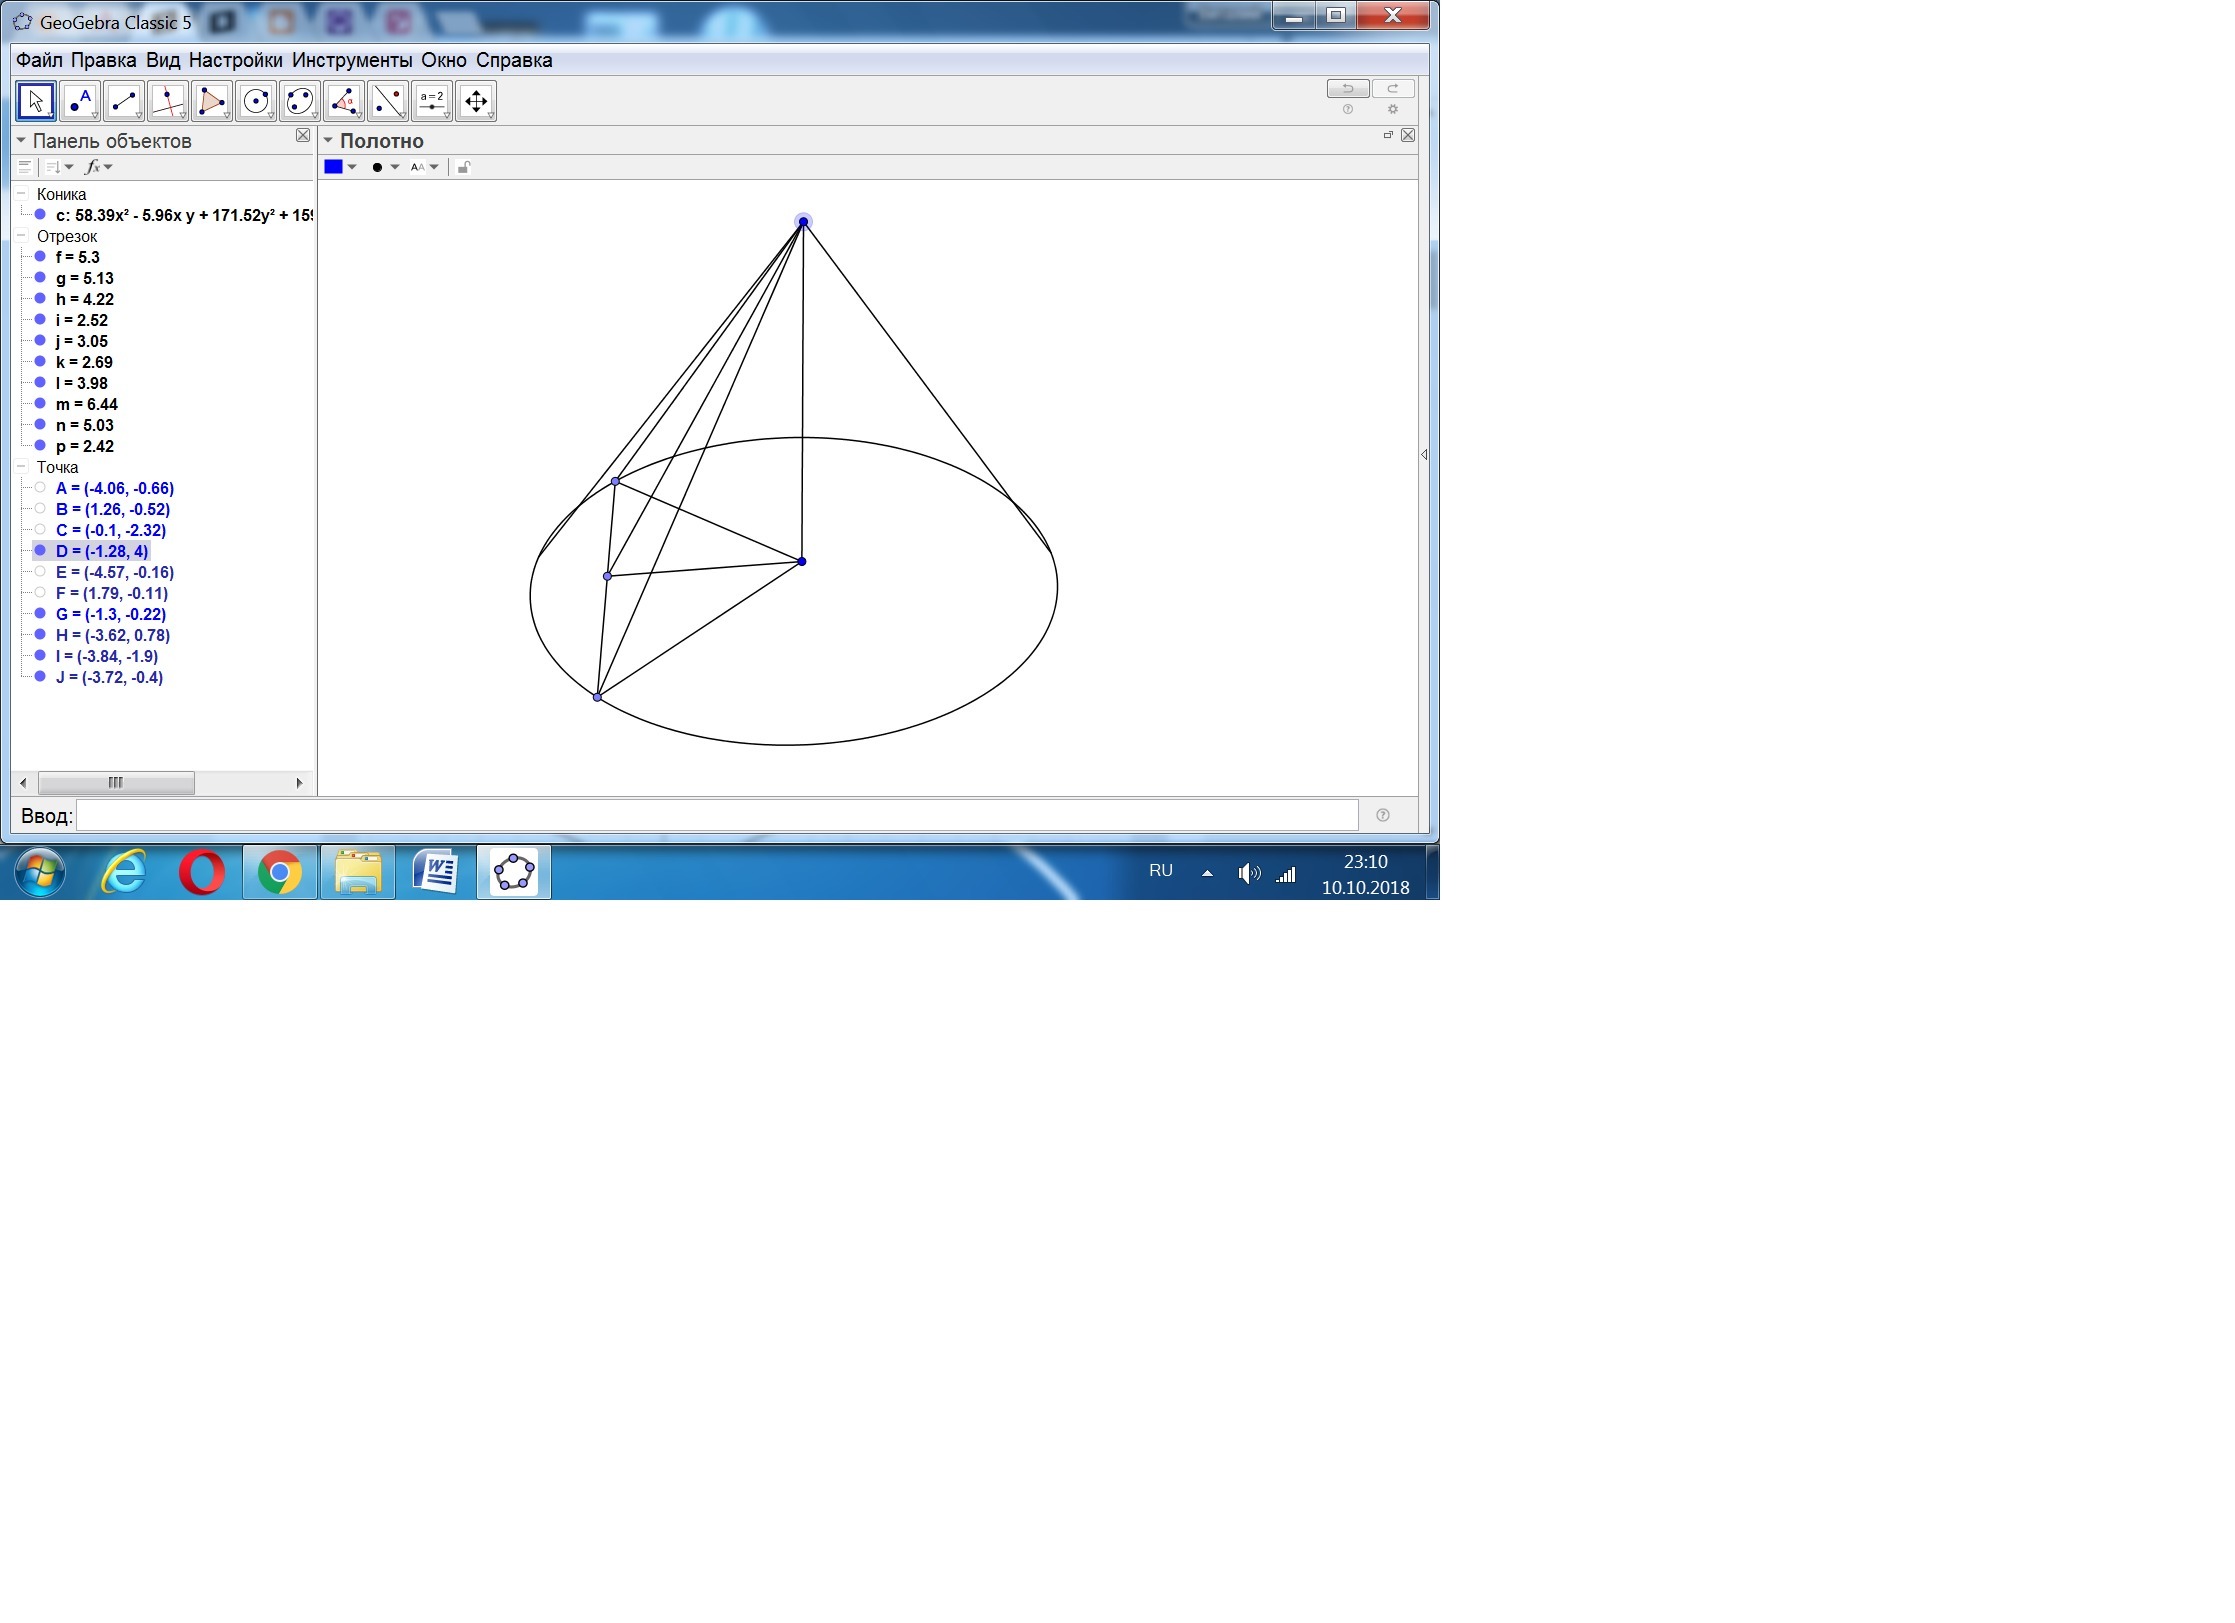Select the Point tool
Image resolution: width=2235 pixels, height=1623 pixels.
80,101
